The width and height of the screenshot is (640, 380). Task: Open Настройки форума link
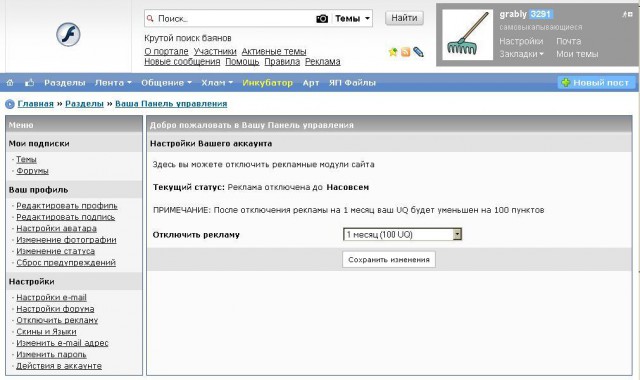55,309
